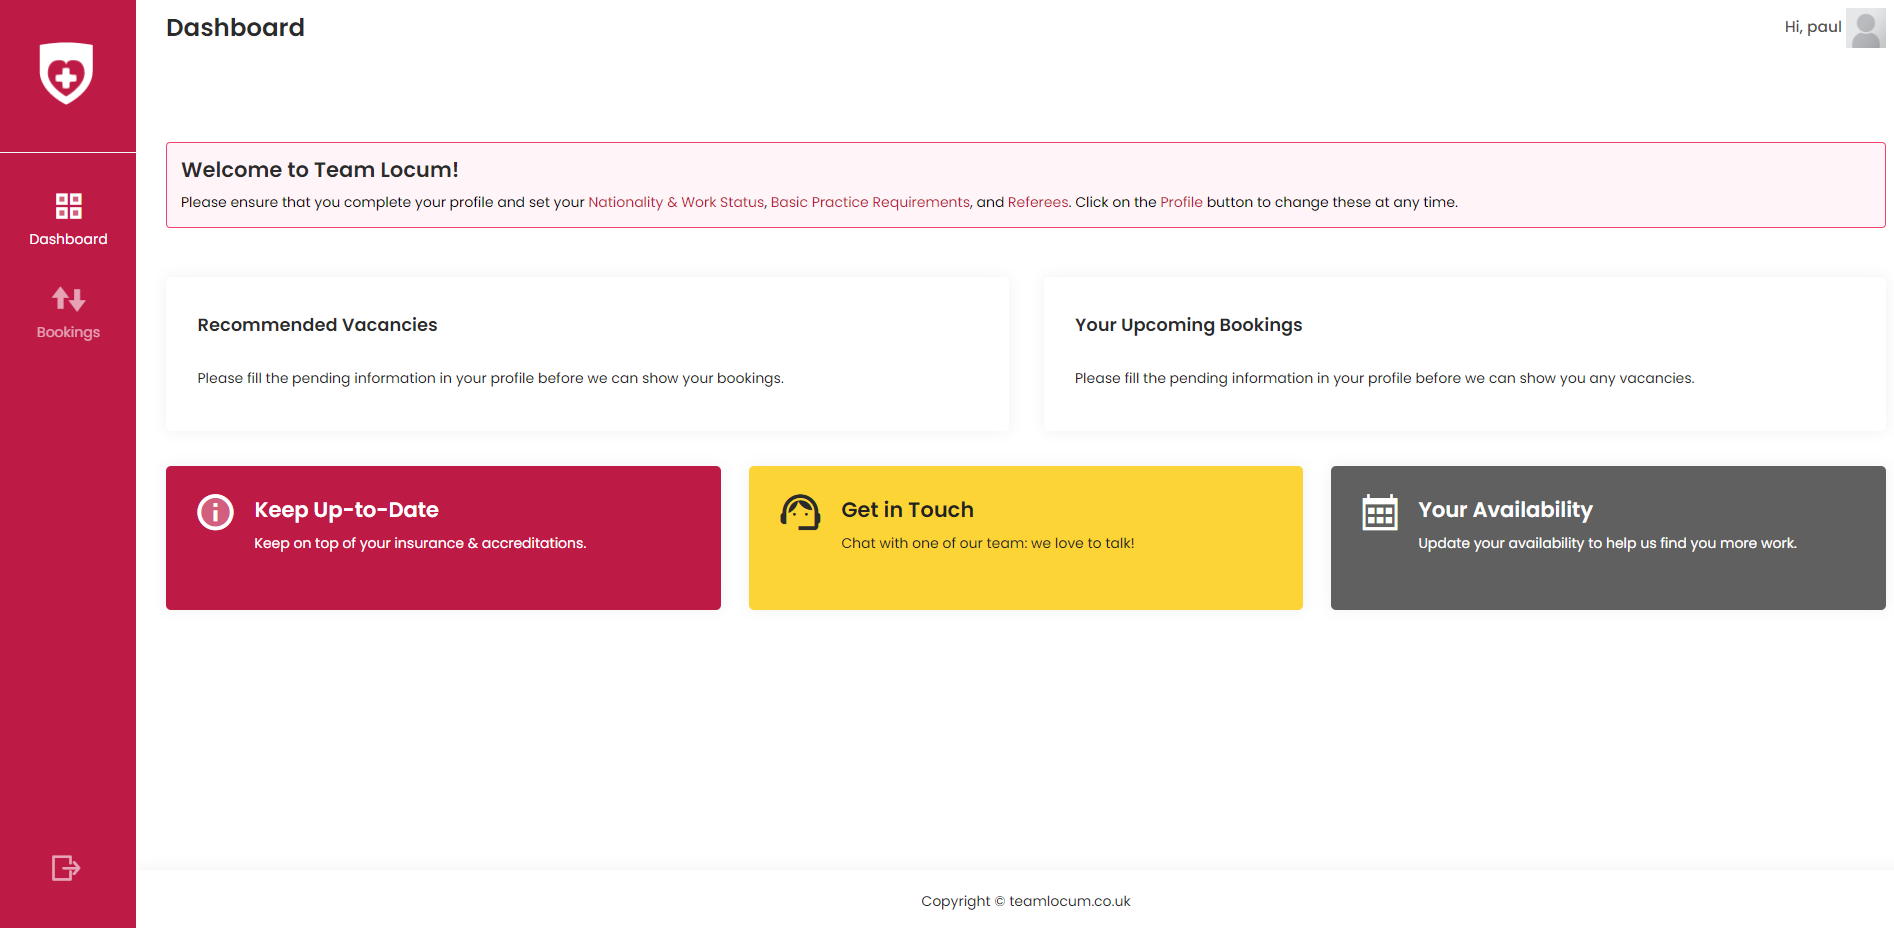Click the Team Locum shield logo
This screenshot has width=1894, height=928.
click(x=66, y=73)
